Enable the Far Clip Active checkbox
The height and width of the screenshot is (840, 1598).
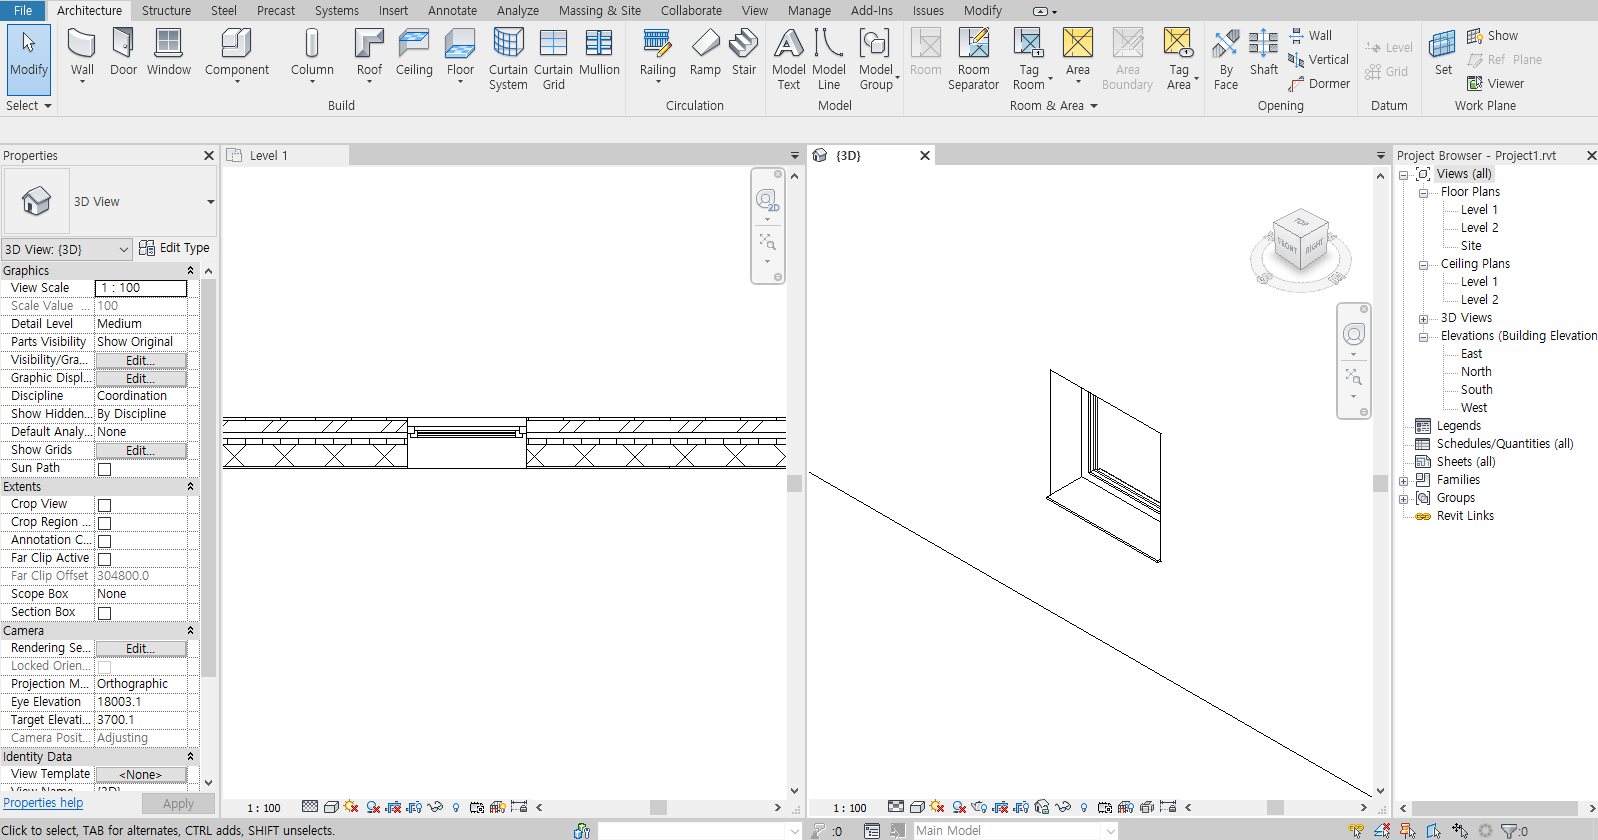click(104, 559)
